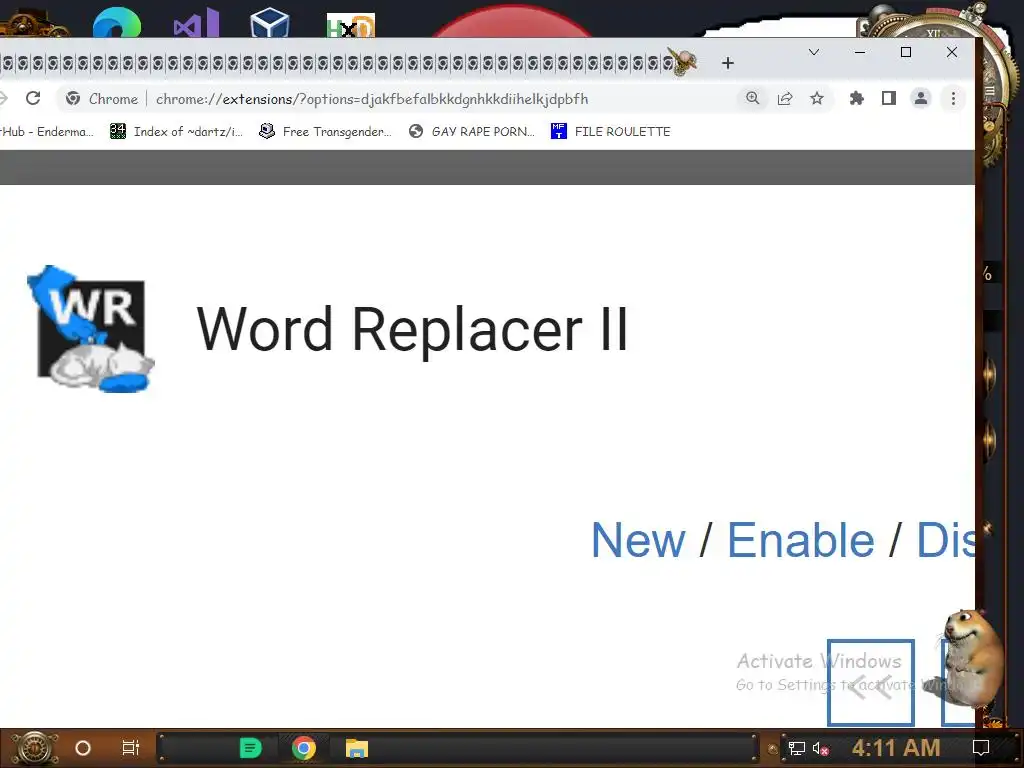Screen dimensions: 1024x768
Task: Open VirtualBox desktop icon
Action: pos(270,23)
